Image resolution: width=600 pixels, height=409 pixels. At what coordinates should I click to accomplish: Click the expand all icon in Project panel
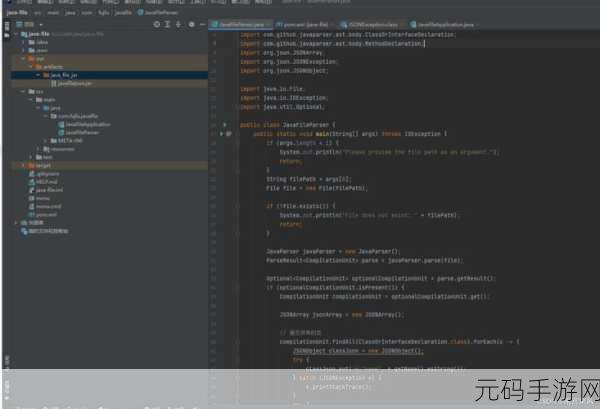167,24
